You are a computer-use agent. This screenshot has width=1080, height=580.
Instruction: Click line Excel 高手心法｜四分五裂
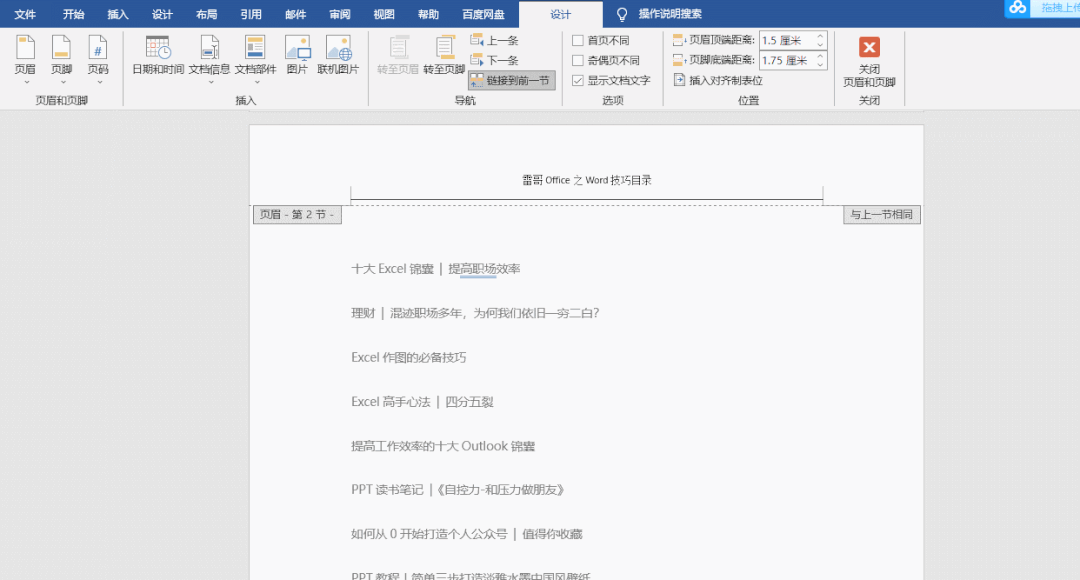(x=422, y=402)
